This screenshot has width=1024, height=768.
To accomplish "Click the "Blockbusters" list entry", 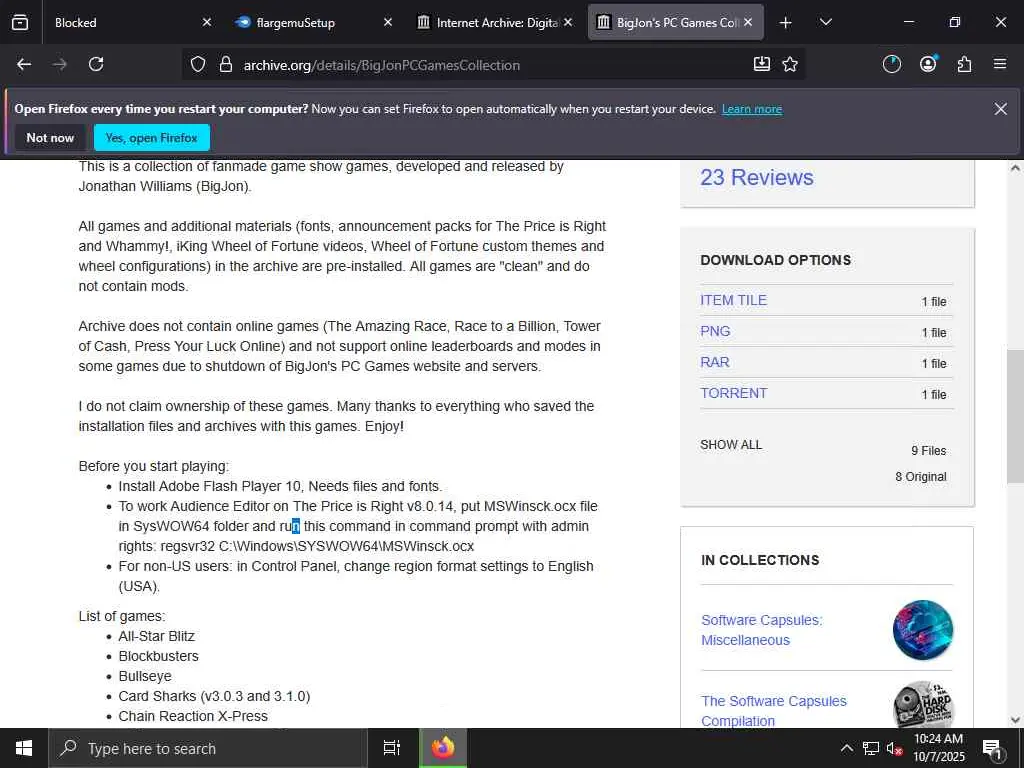I will coord(159,656).
